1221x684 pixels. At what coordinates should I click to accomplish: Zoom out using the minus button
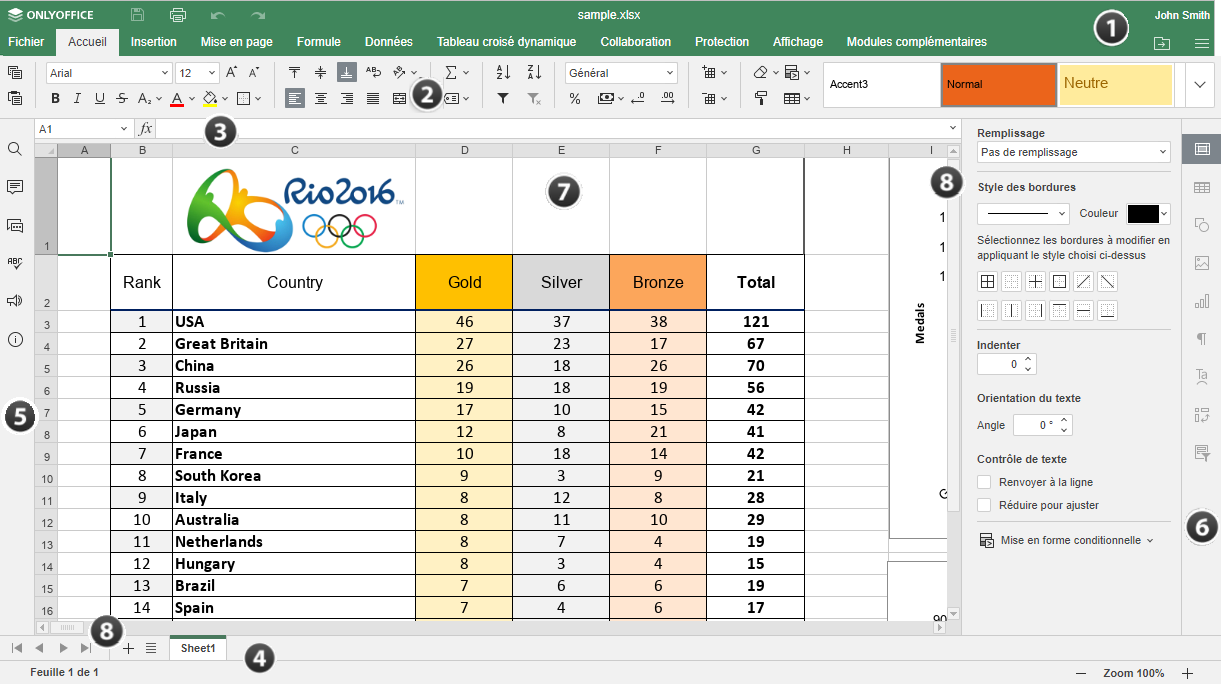pyautogui.click(x=1081, y=673)
